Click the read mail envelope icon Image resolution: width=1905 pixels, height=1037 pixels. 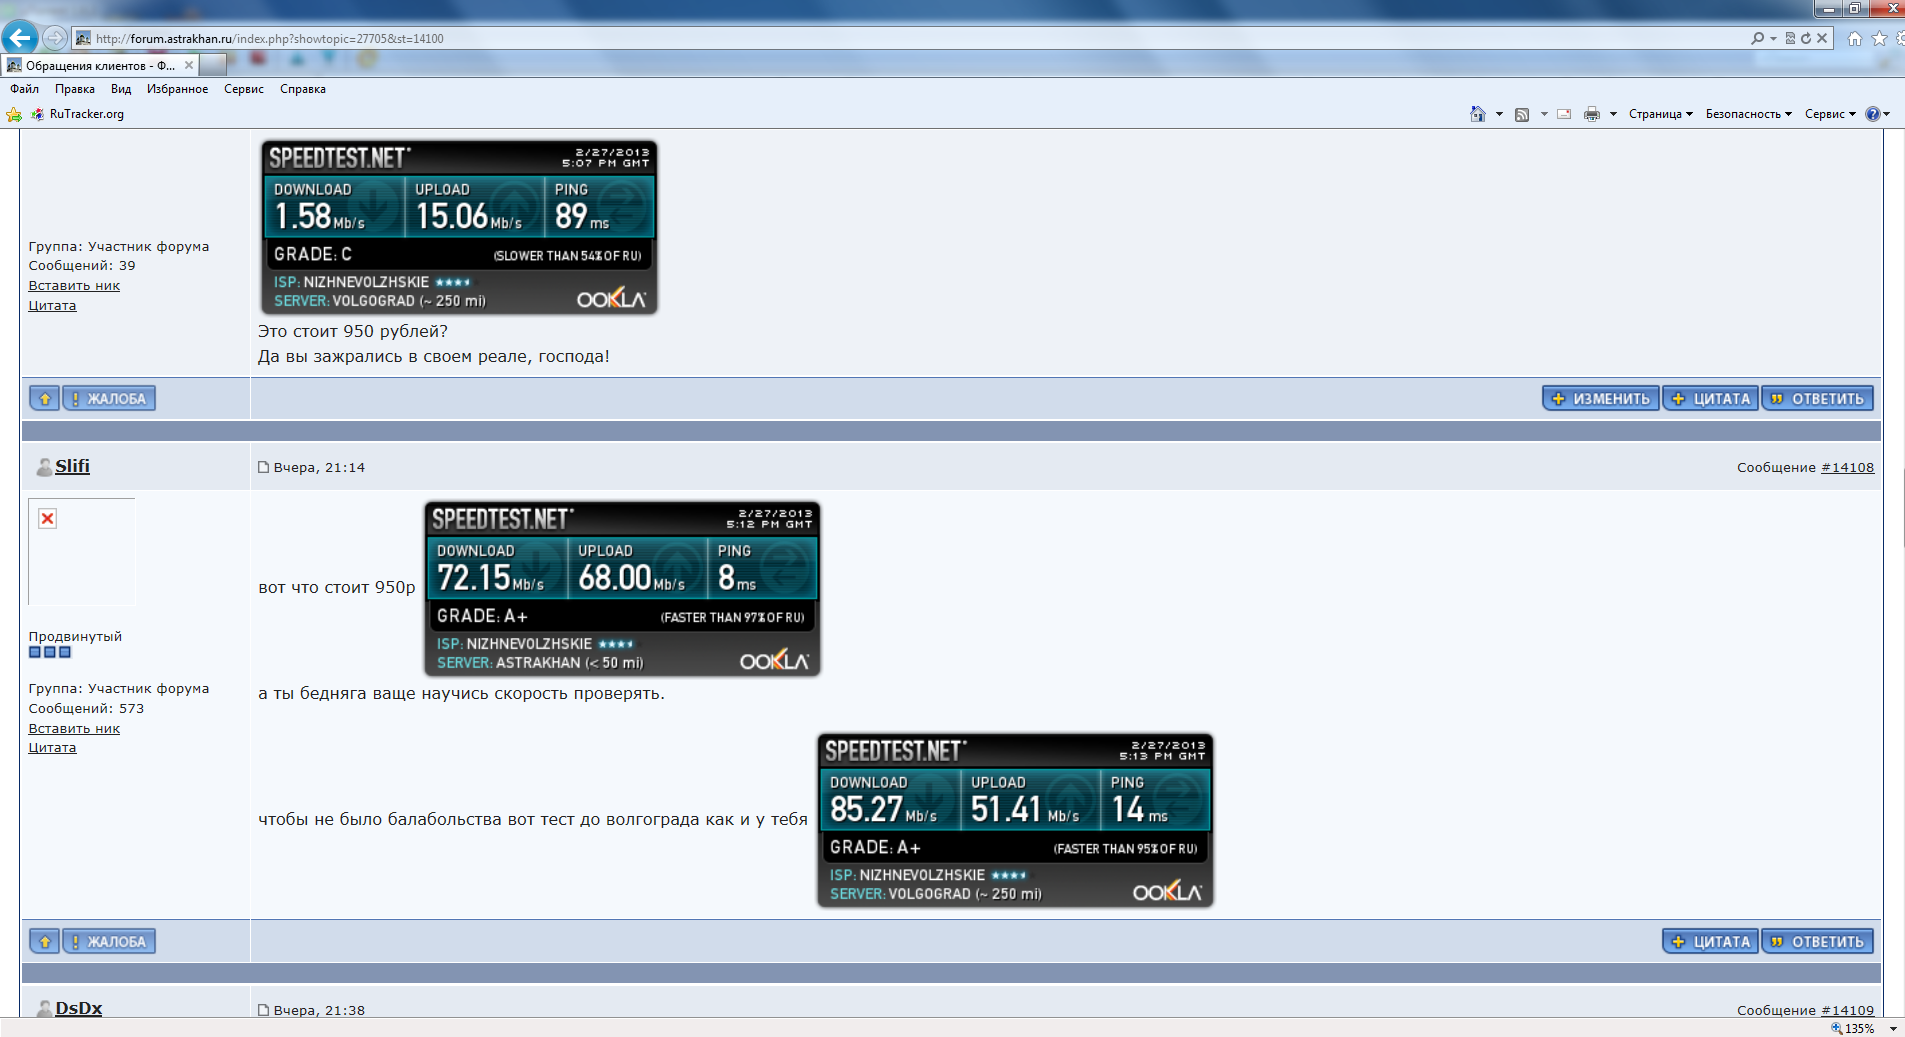click(1564, 114)
